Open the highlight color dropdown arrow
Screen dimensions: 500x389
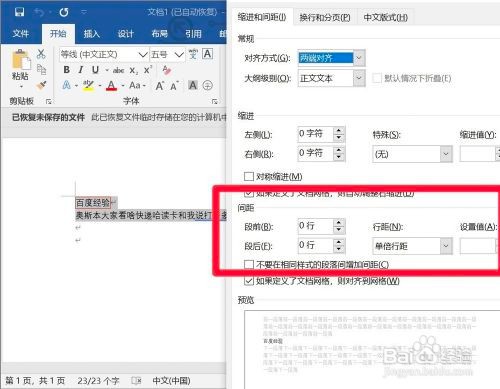point(100,86)
